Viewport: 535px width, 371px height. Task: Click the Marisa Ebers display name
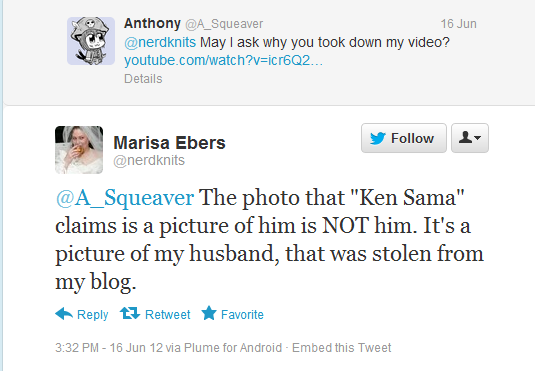(x=170, y=143)
